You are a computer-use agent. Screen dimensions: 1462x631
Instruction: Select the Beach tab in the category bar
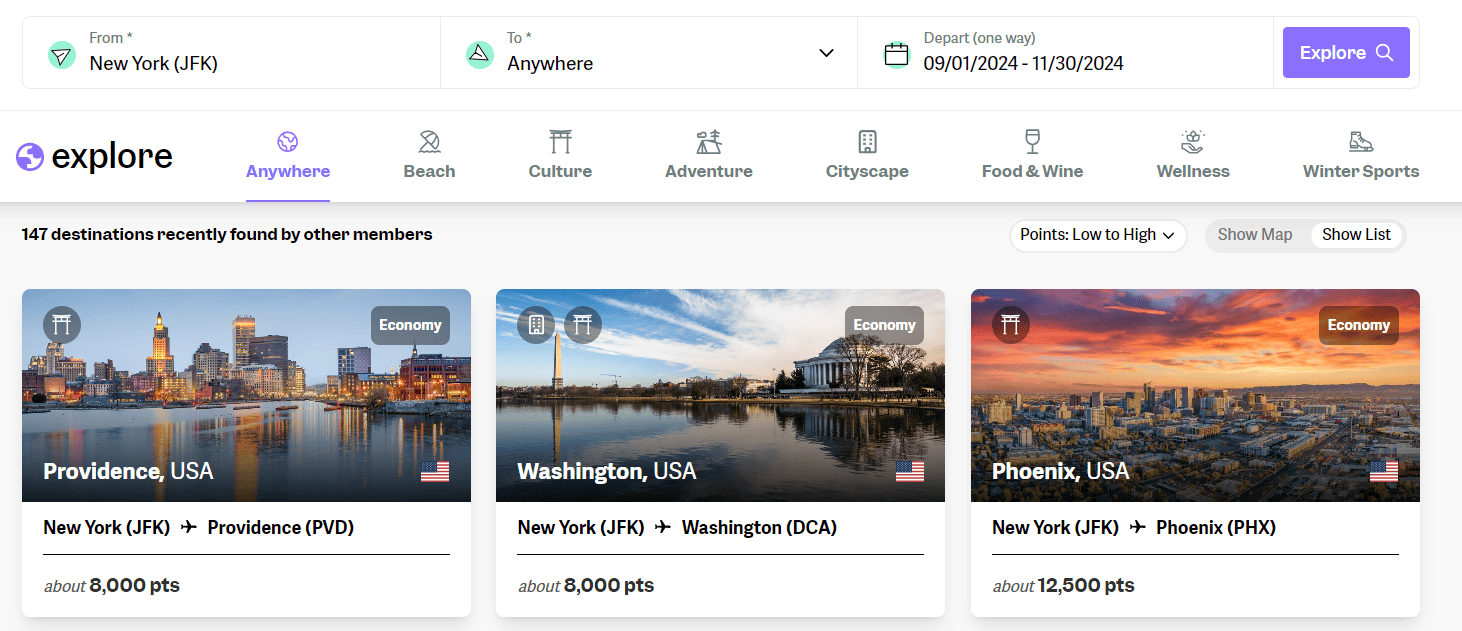[x=429, y=156]
